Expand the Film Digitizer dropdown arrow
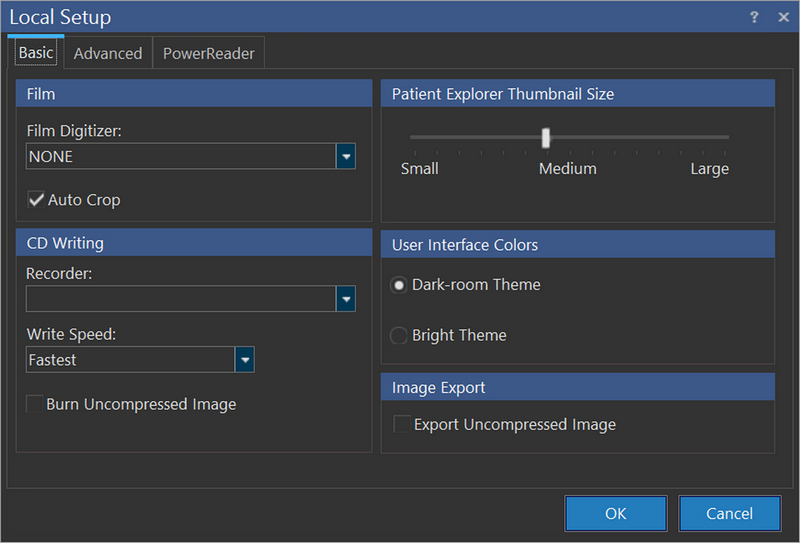The height and width of the screenshot is (543, 800). 345,157
